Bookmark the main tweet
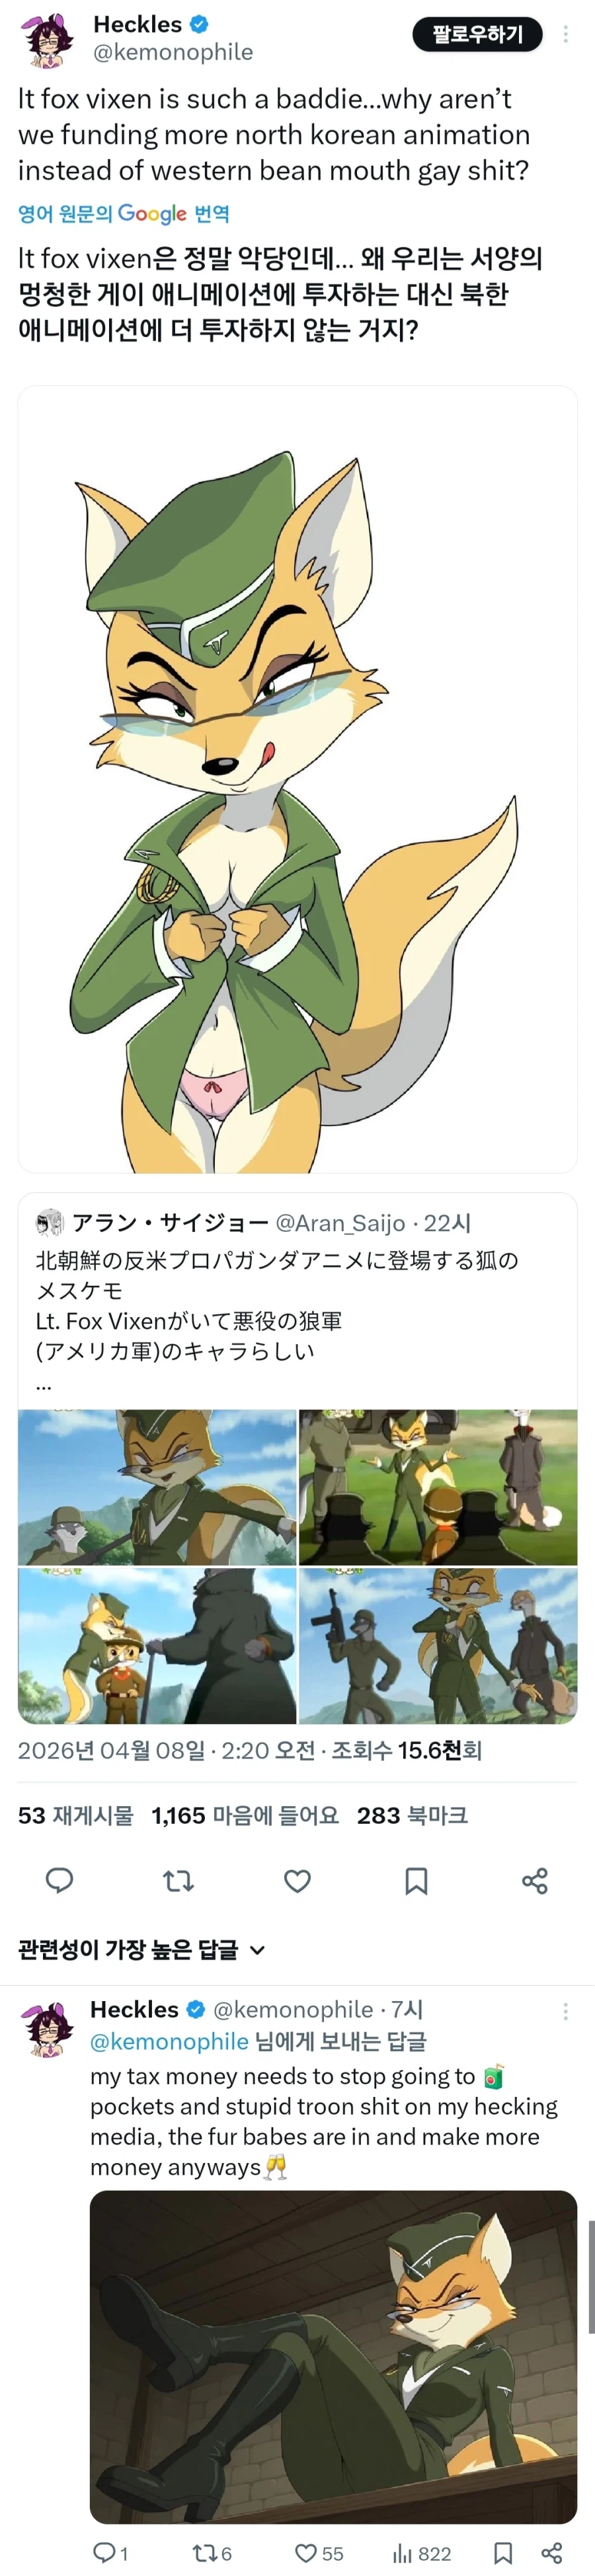This screenshot has width=595, height=2576. click(416, 1881)
